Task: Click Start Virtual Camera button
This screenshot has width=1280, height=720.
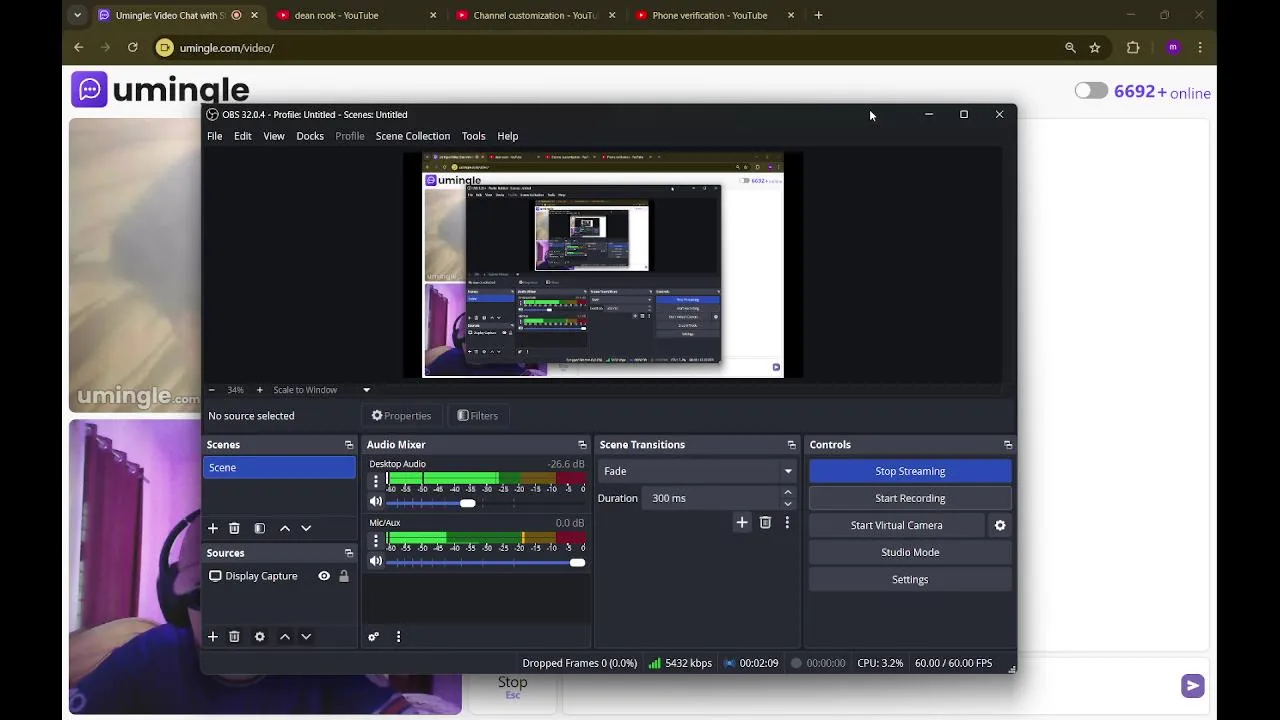Action: pos(897,525)
